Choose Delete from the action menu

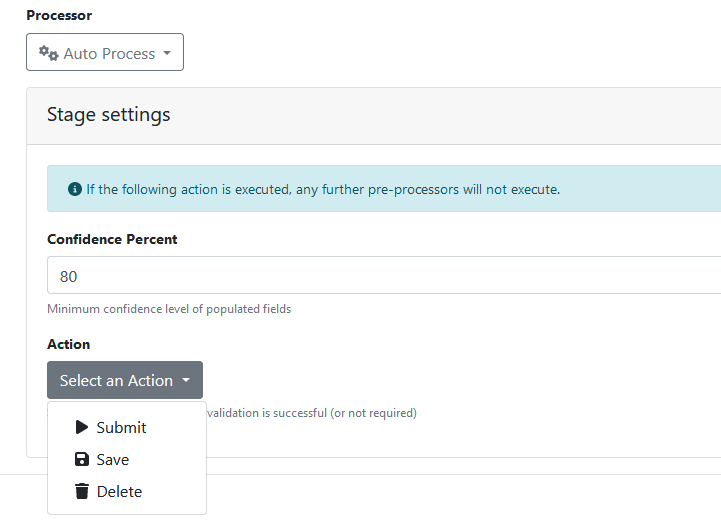tap(119, 491)
